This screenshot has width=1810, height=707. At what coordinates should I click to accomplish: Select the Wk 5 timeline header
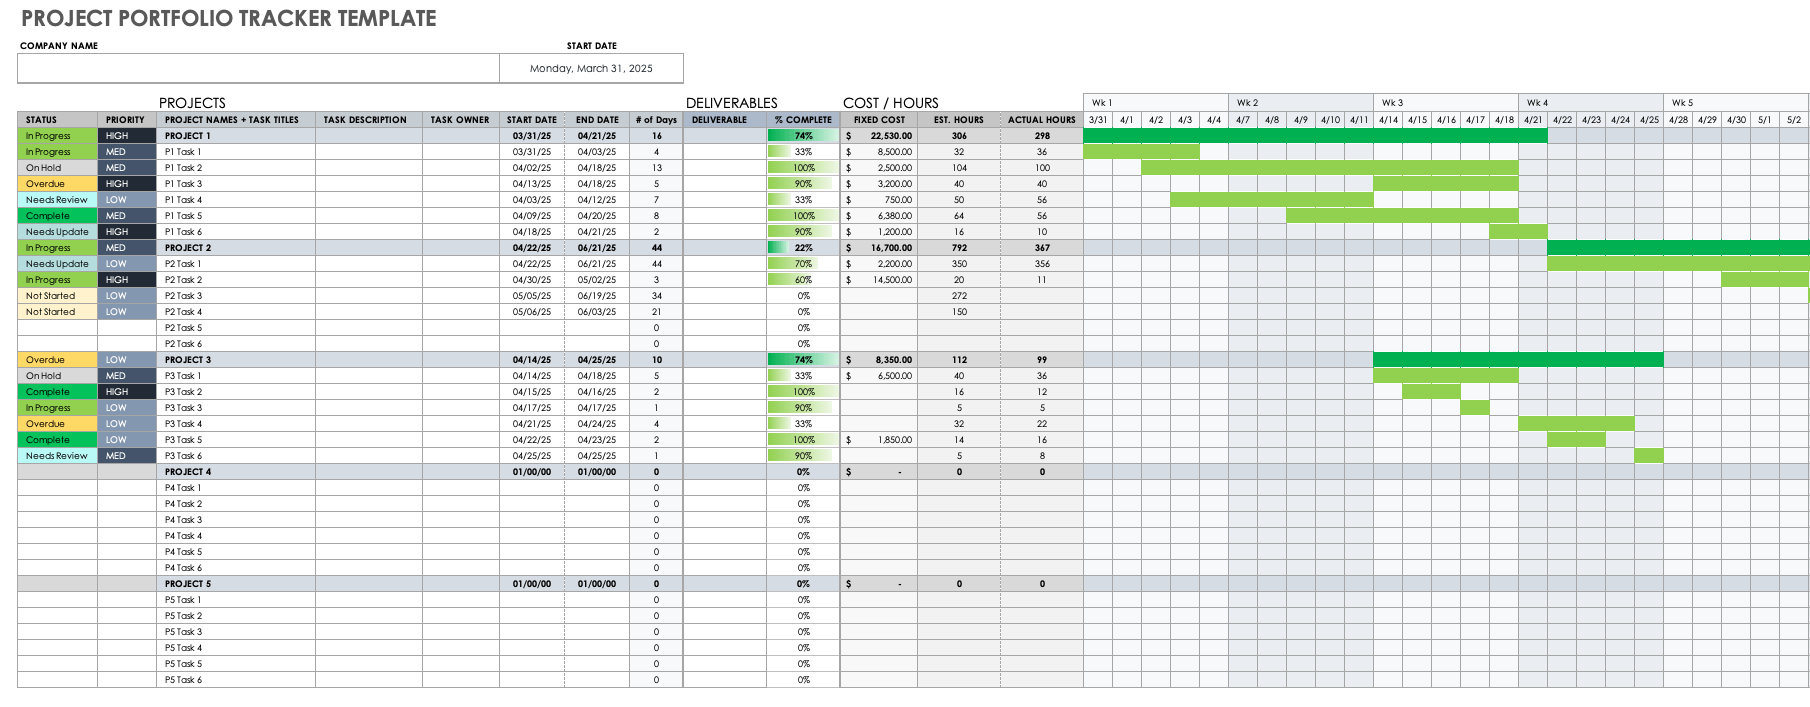(x=1736, y=103)
